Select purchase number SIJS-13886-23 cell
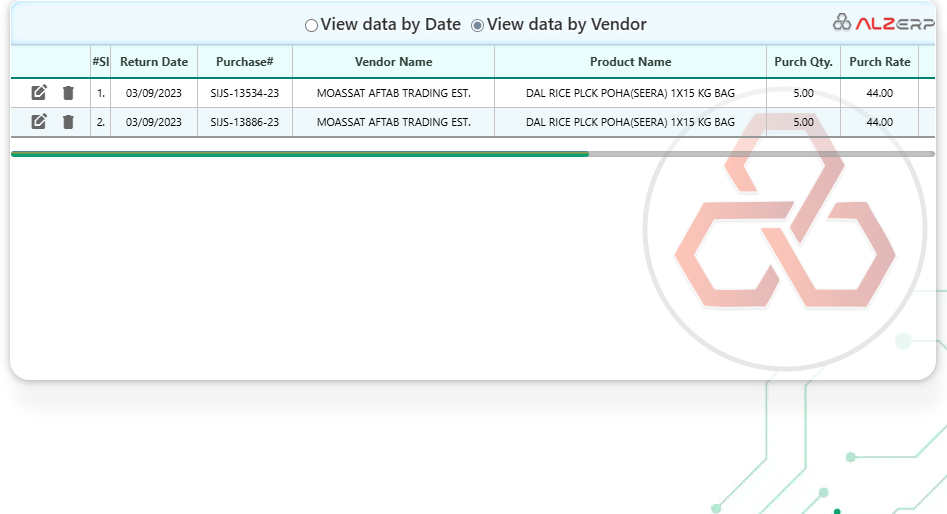The image size is (947, 514). 245,122
